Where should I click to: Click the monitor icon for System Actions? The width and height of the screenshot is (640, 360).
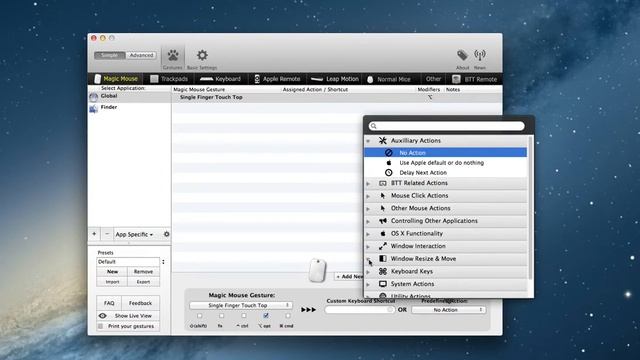382,284
